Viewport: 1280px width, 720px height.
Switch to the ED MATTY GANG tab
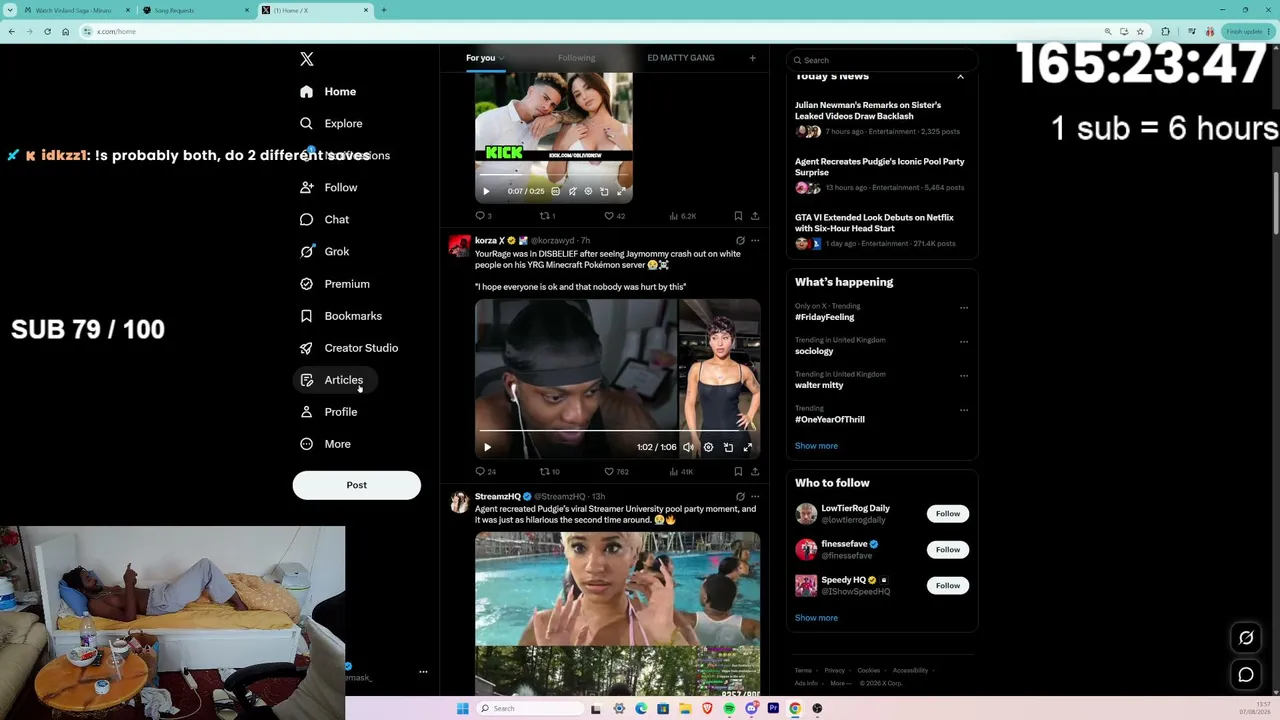click(680, 58)
